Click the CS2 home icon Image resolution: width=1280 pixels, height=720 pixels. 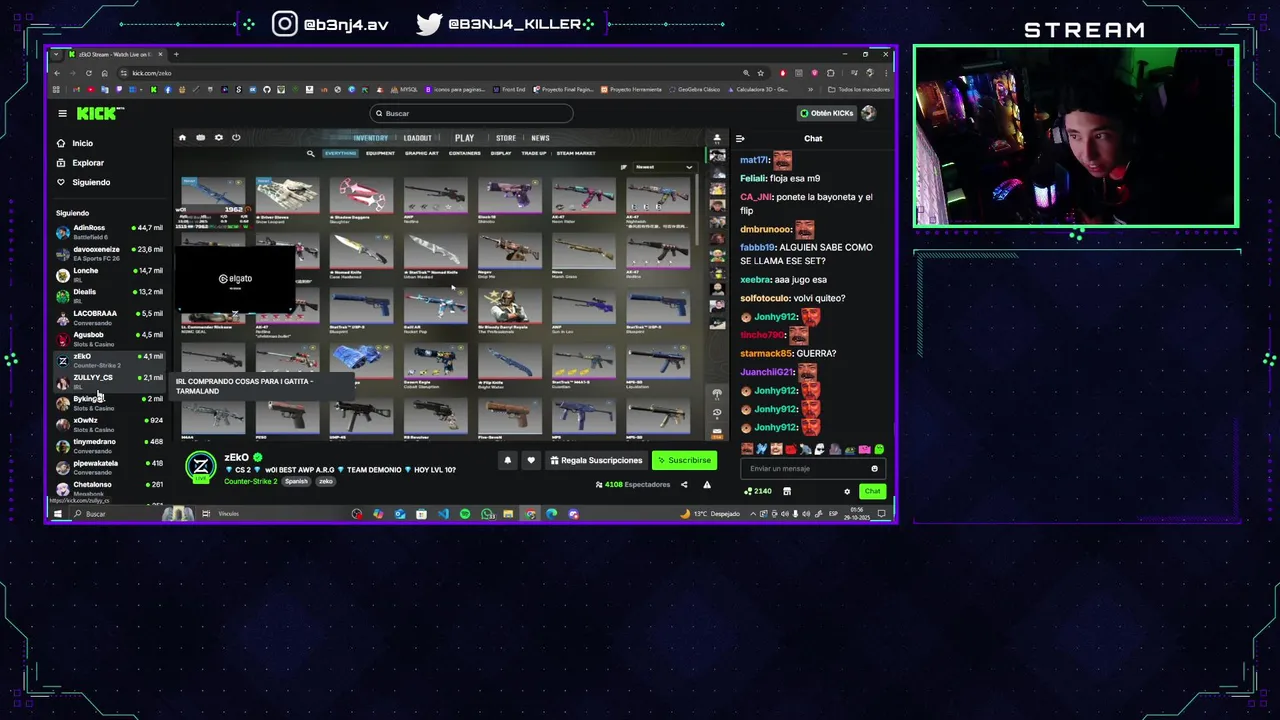click(182, 138)
